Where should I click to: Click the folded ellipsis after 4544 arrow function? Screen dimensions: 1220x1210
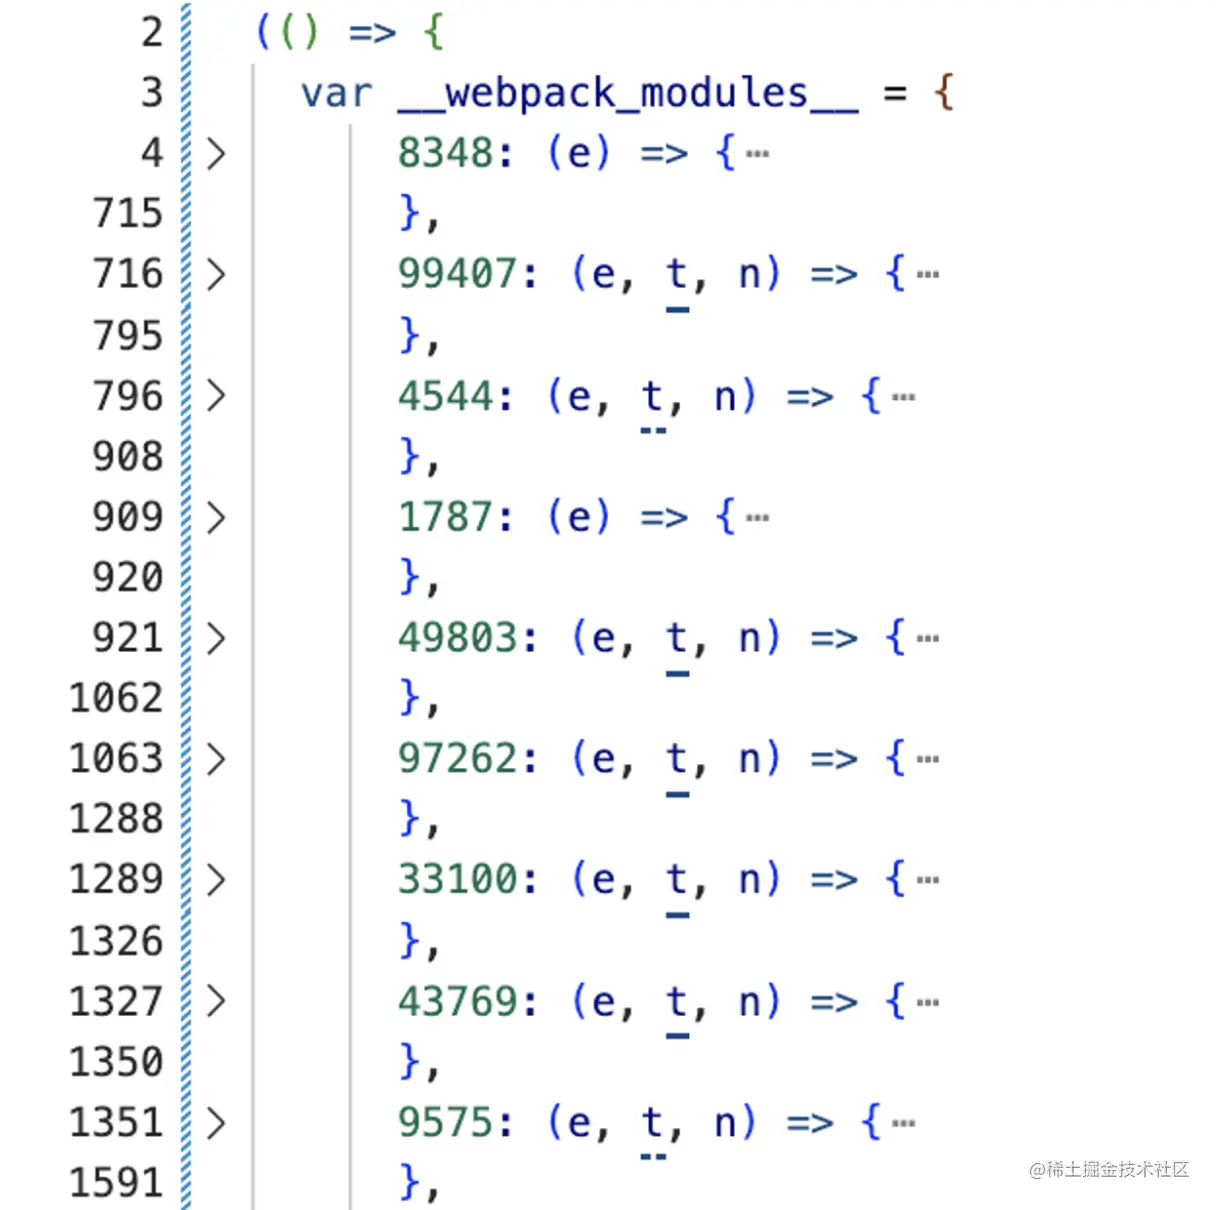tap(904, 397)
